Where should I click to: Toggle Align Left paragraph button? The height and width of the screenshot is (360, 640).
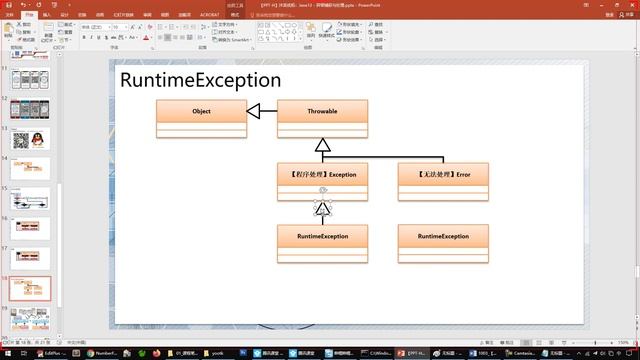[x=160, y=38]
